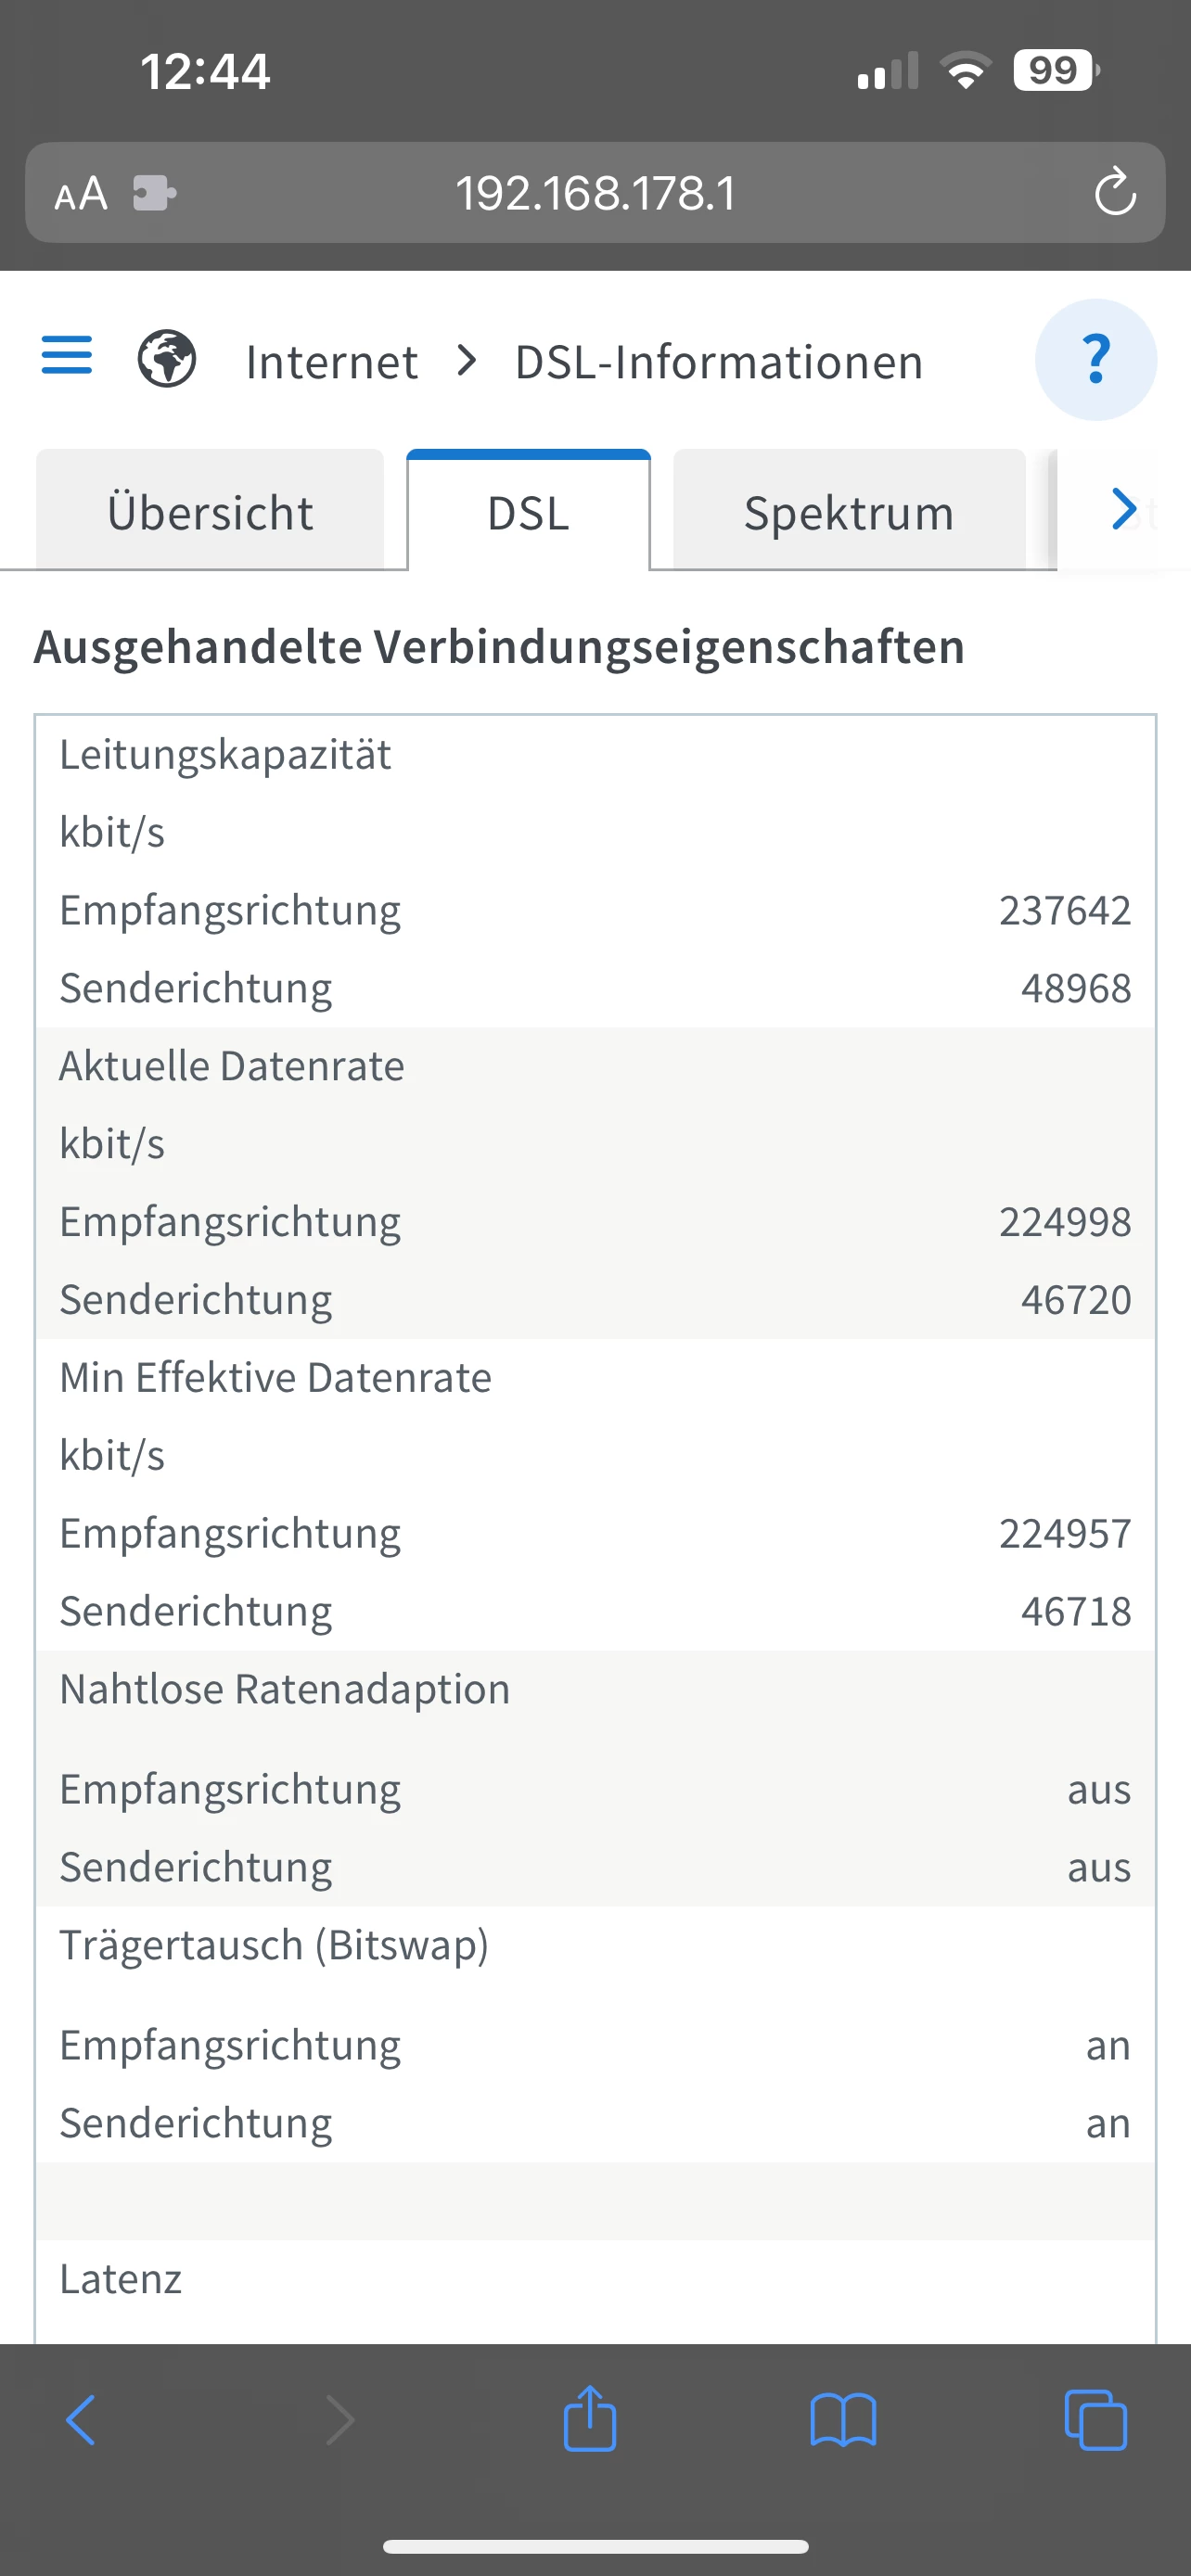Open the hamburger navigation menu
The image size is (1191, 2576).
click(x=67, y=356)
